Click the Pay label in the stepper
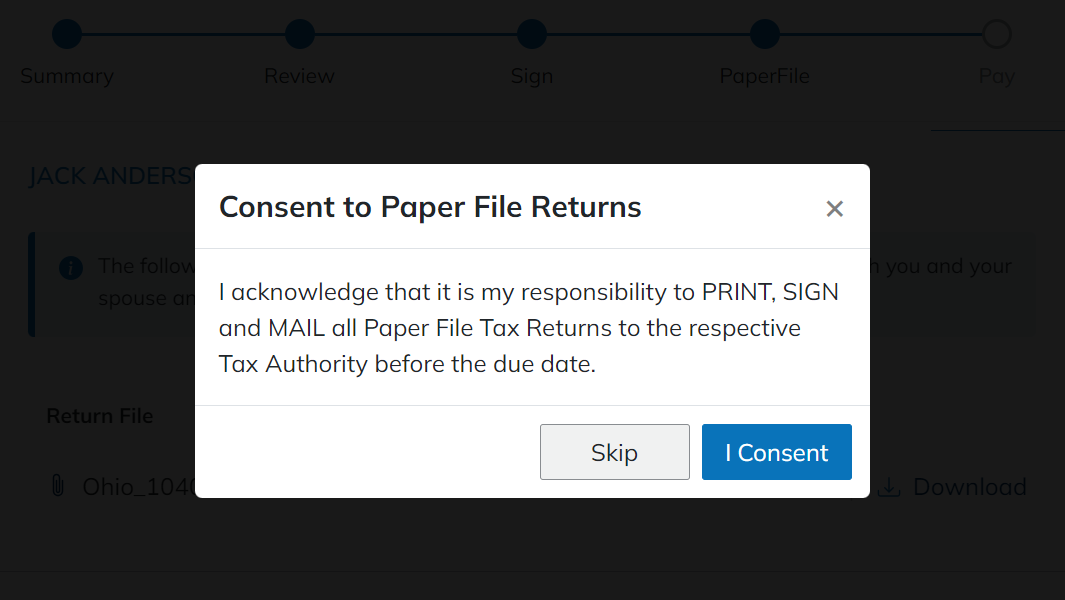 click(996, 75)
